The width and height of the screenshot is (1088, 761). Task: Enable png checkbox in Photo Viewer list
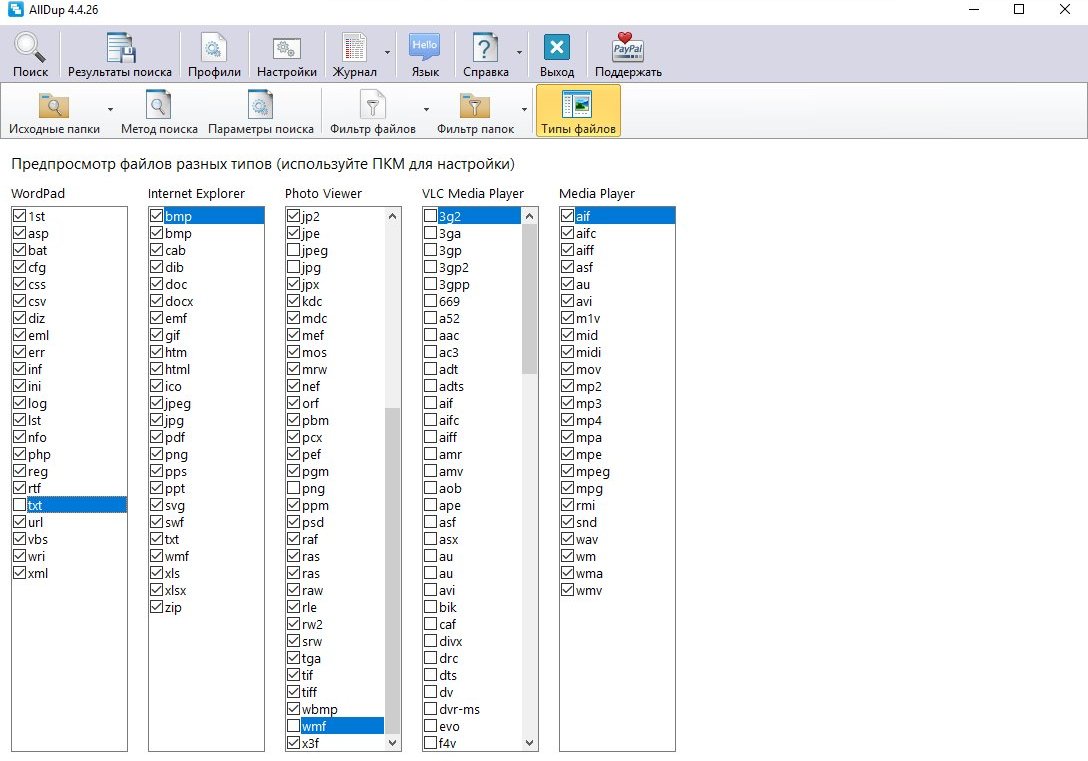pyautogui.click(x=294, y=488)
